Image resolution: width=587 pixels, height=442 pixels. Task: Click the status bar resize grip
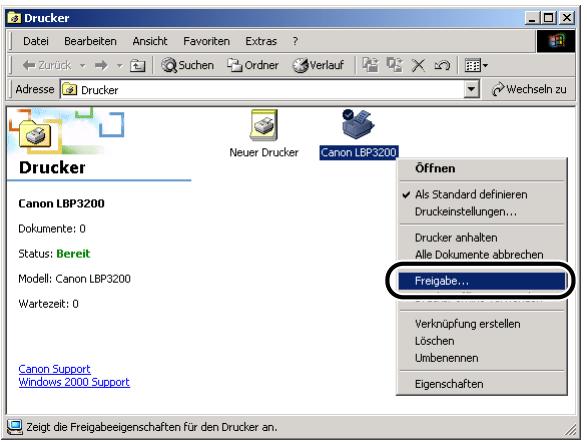(x=571, y=430)
